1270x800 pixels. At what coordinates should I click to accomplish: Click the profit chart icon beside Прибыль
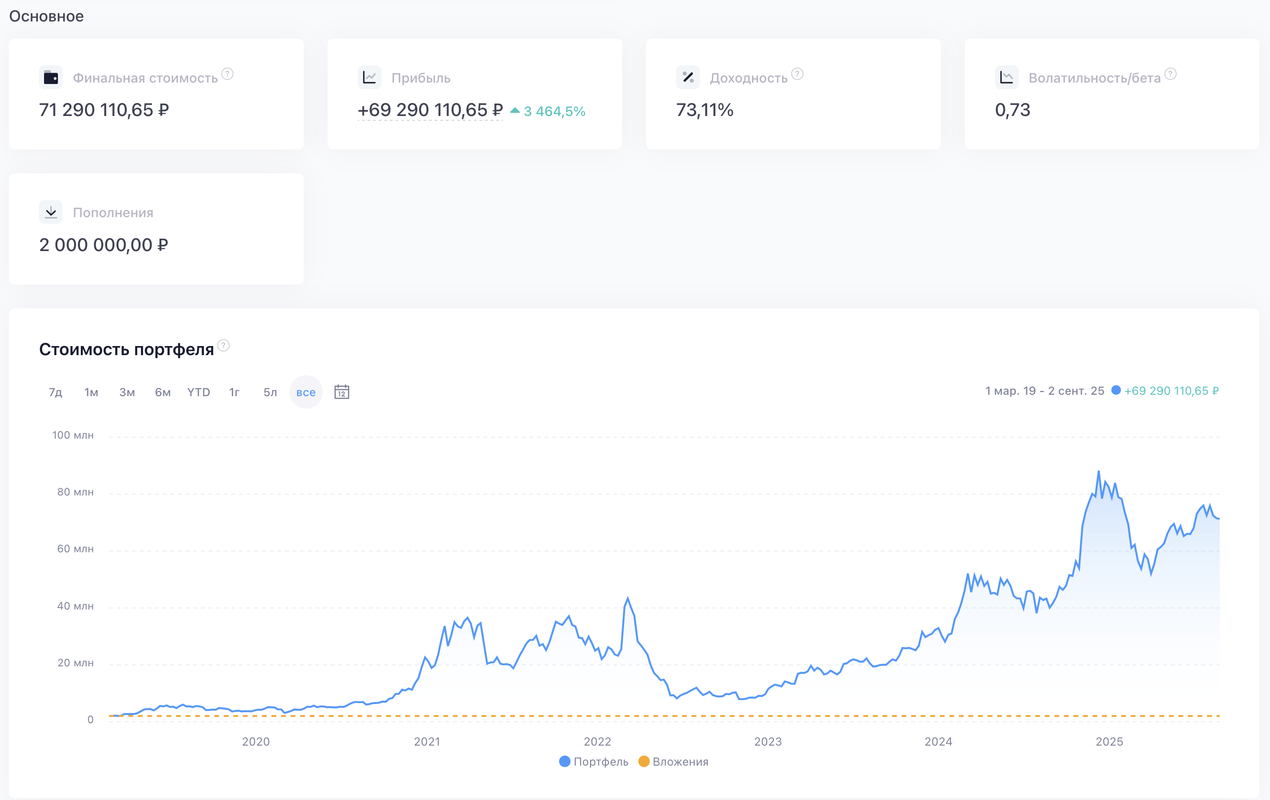tap(369, 77)
